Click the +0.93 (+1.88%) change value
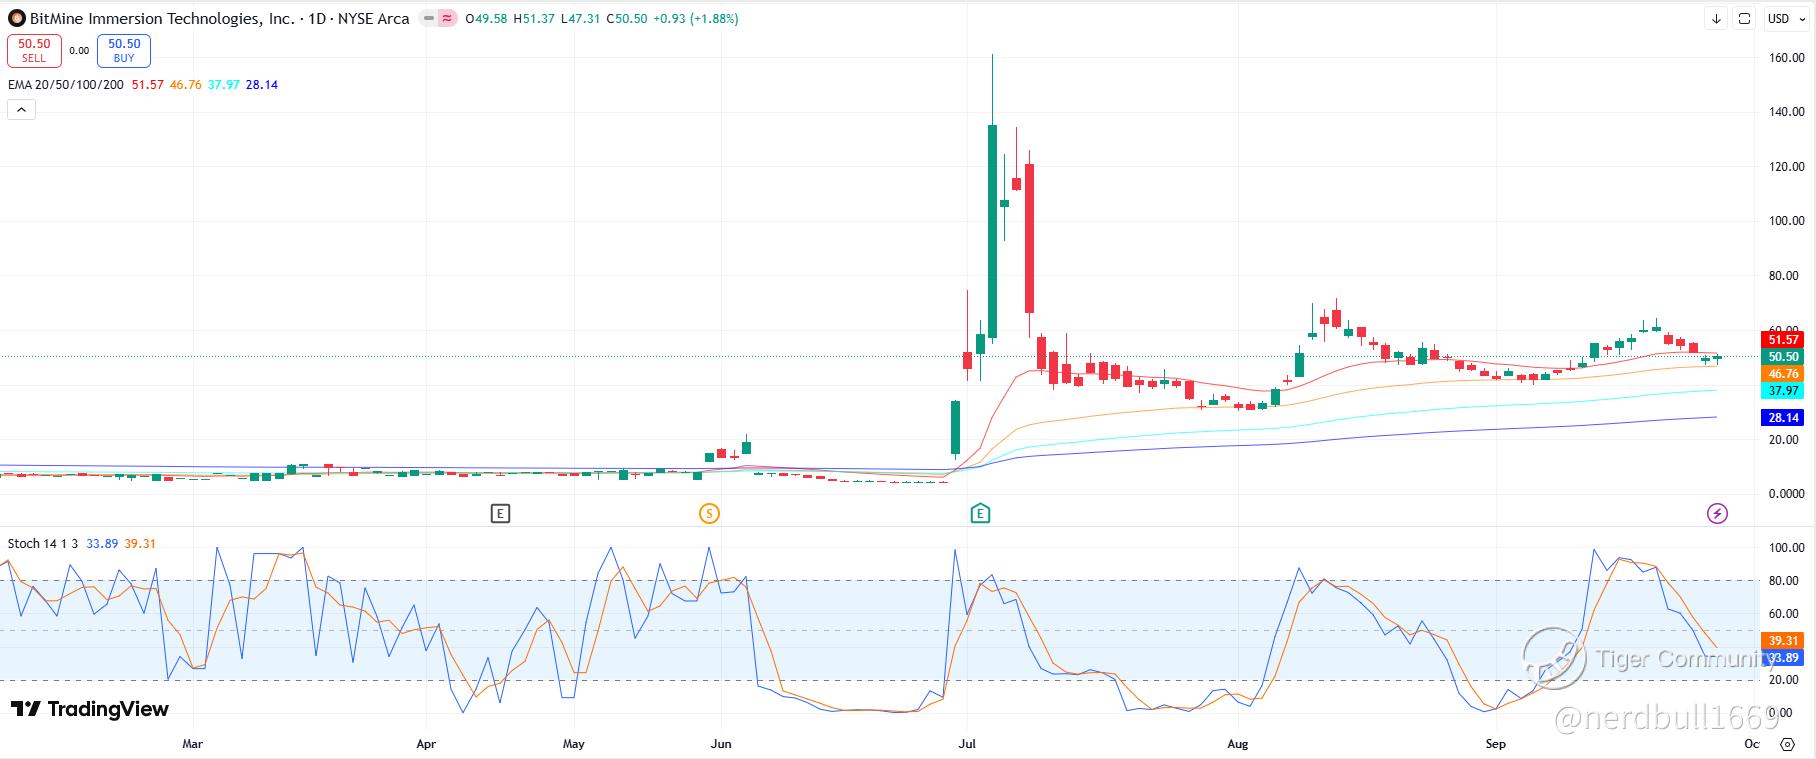 click(696, 19)
